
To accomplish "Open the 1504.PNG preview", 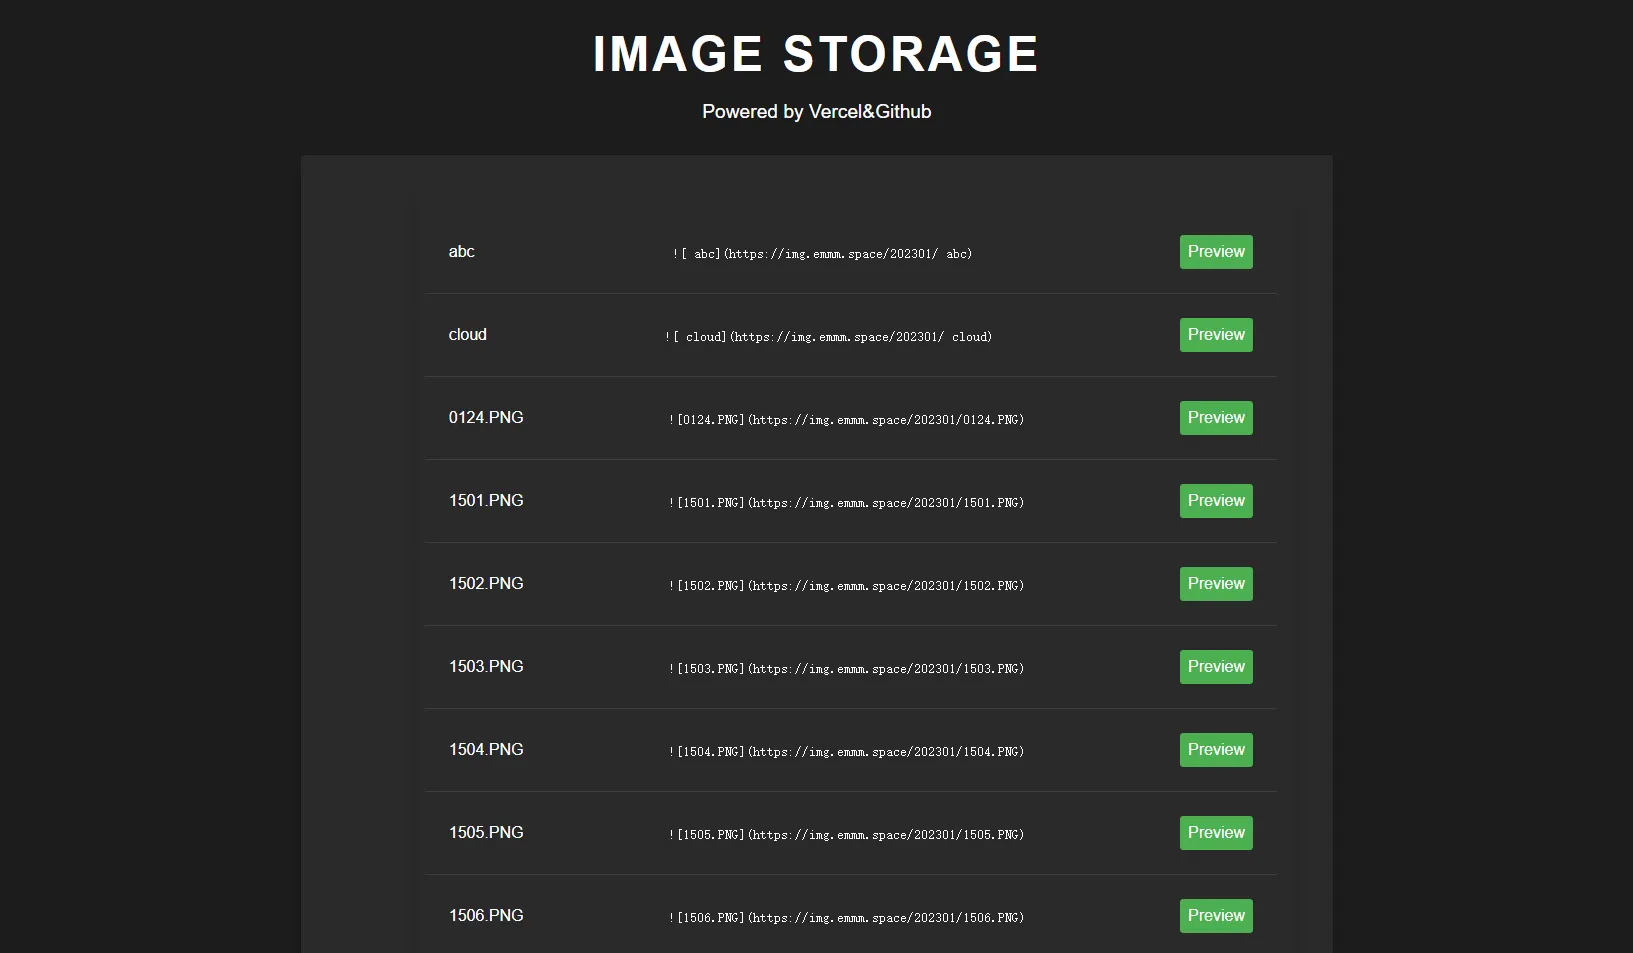I will (1215, 750).
